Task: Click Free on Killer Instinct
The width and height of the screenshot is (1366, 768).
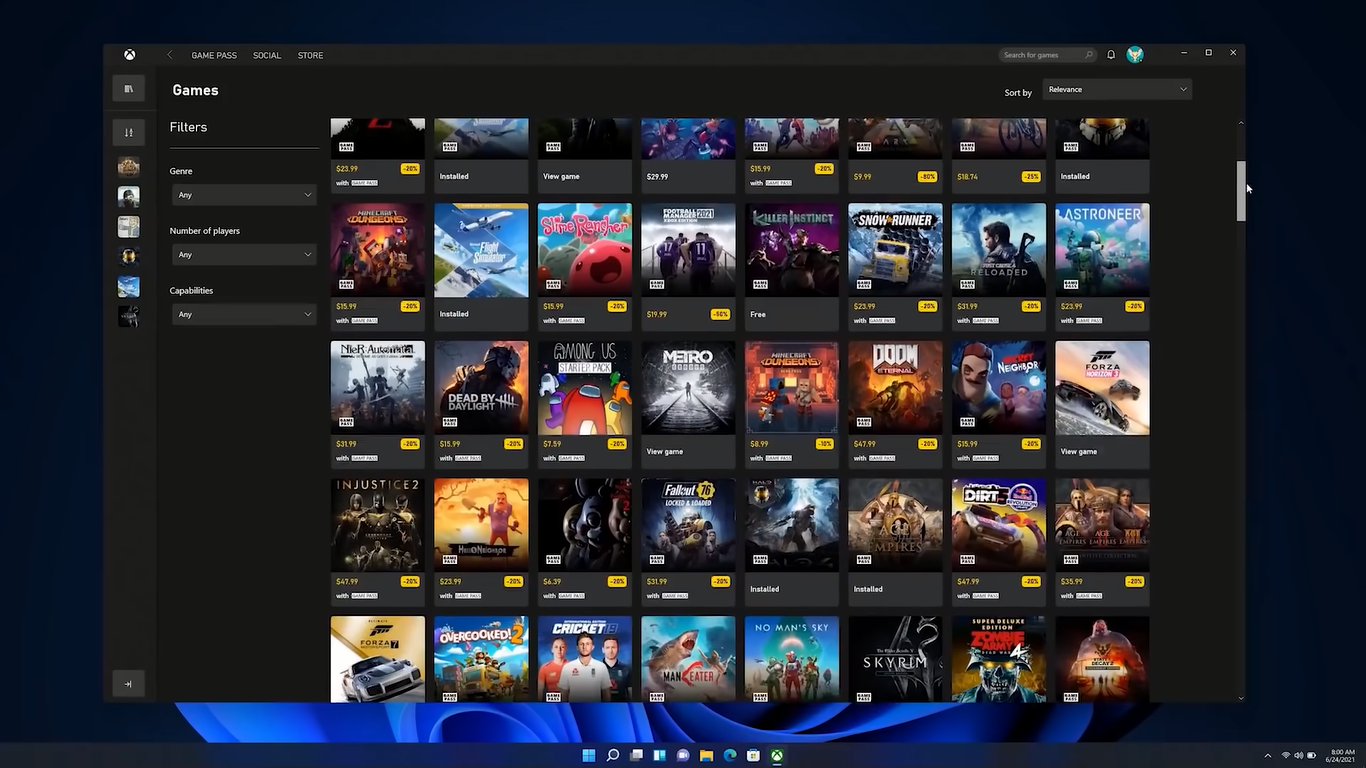Action: click(758, 314)
